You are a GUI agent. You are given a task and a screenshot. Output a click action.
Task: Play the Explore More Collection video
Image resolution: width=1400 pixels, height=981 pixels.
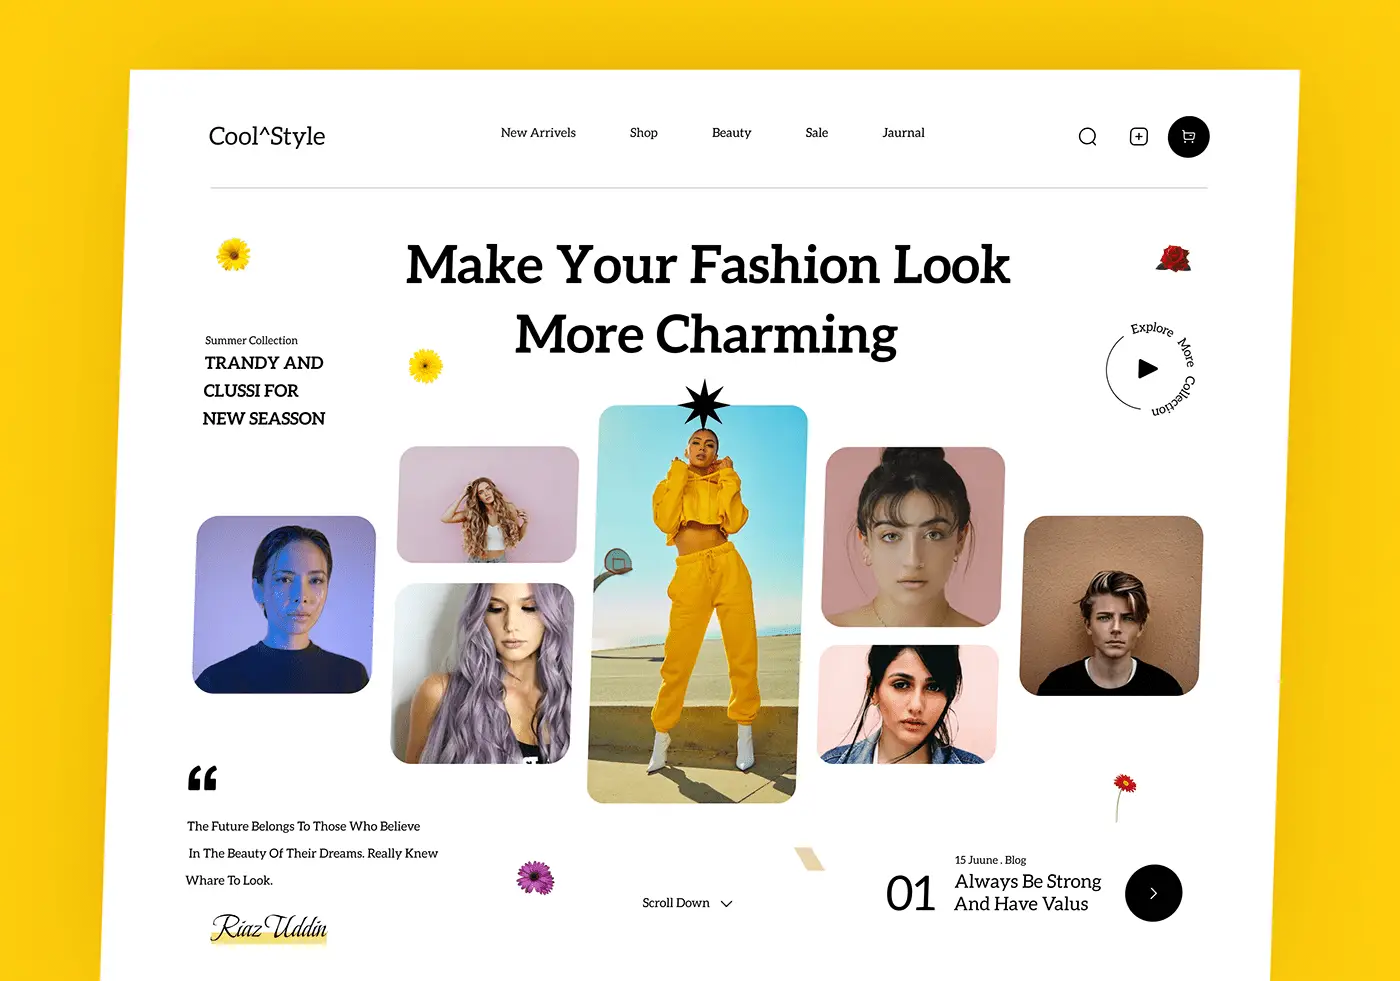point(1148,369)
